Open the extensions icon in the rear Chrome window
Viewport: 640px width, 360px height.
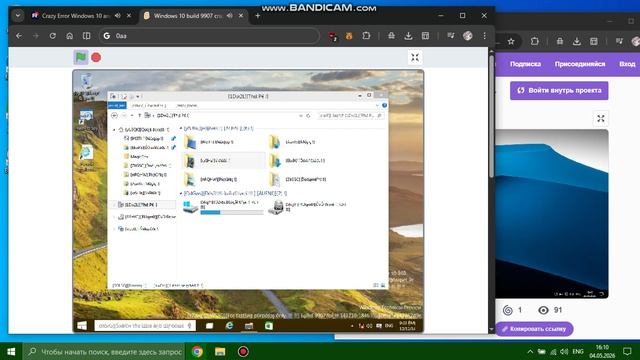tap(535, 41)
